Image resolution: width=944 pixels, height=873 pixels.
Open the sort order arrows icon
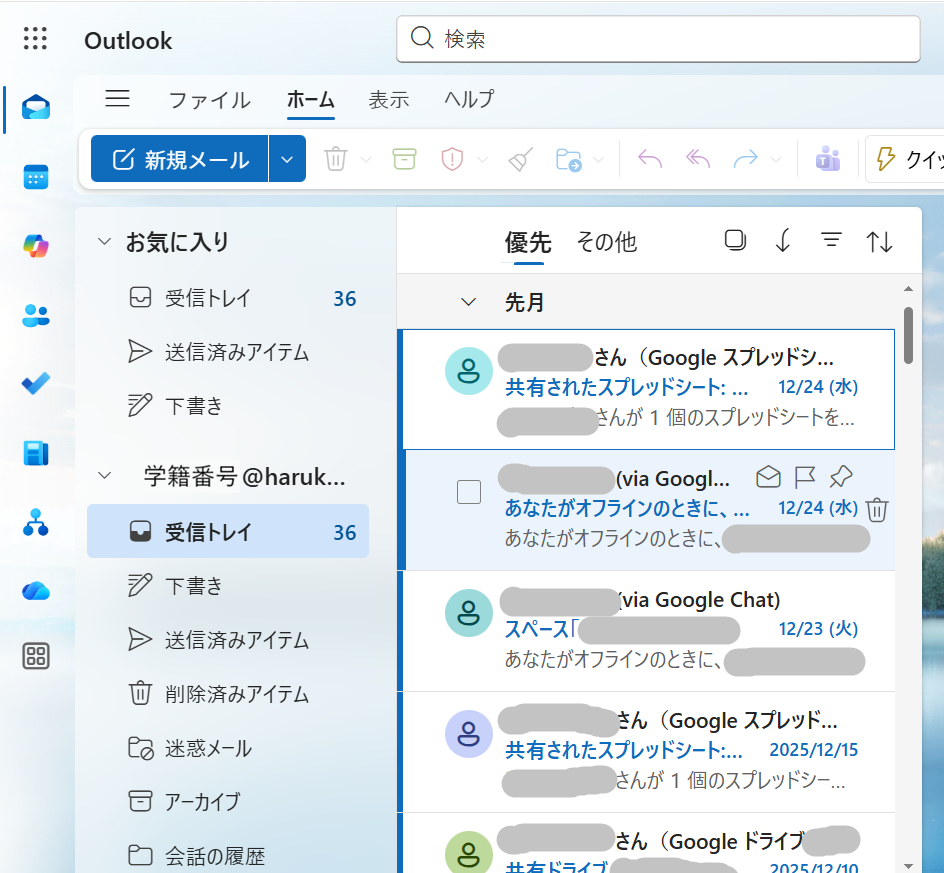coord(879,241)
